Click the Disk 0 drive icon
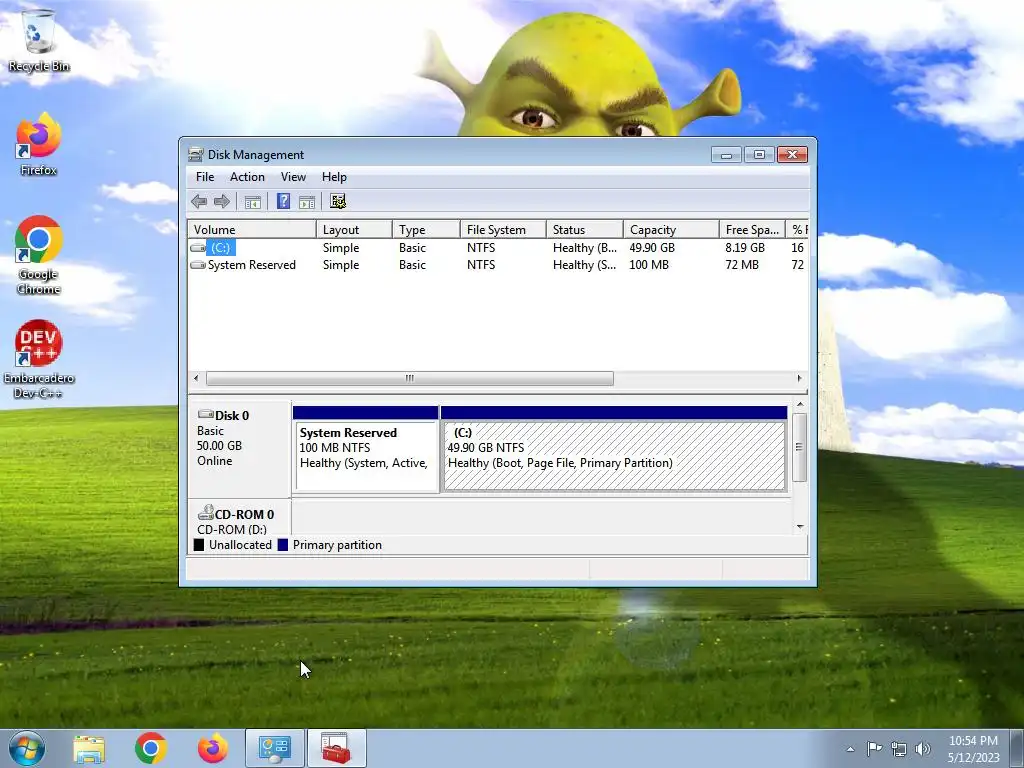This screenshot has height=768, width=1024. pyautogui.click(x=206, y=414)
